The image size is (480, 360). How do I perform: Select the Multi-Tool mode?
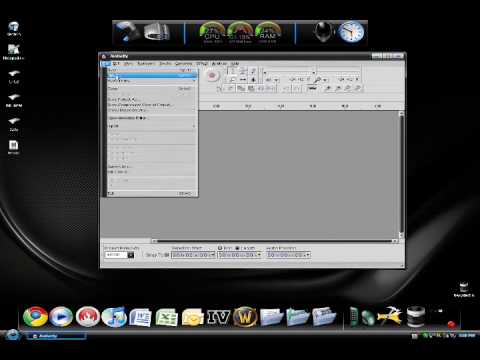pyautogui.click(x=253, y=80)
